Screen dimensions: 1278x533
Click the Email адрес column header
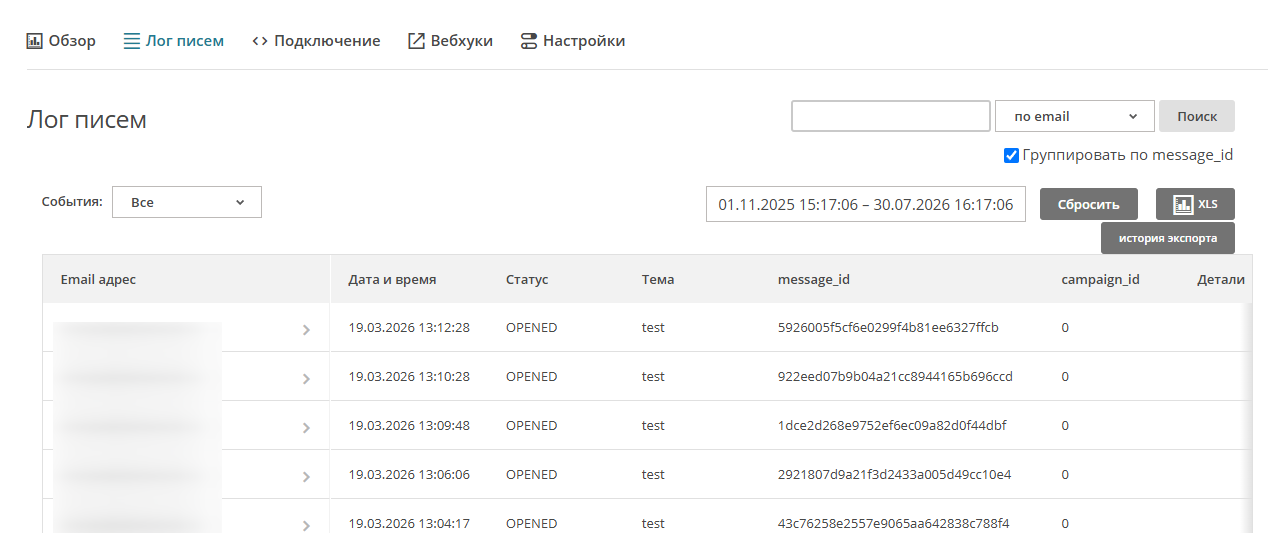pos(98,279)
